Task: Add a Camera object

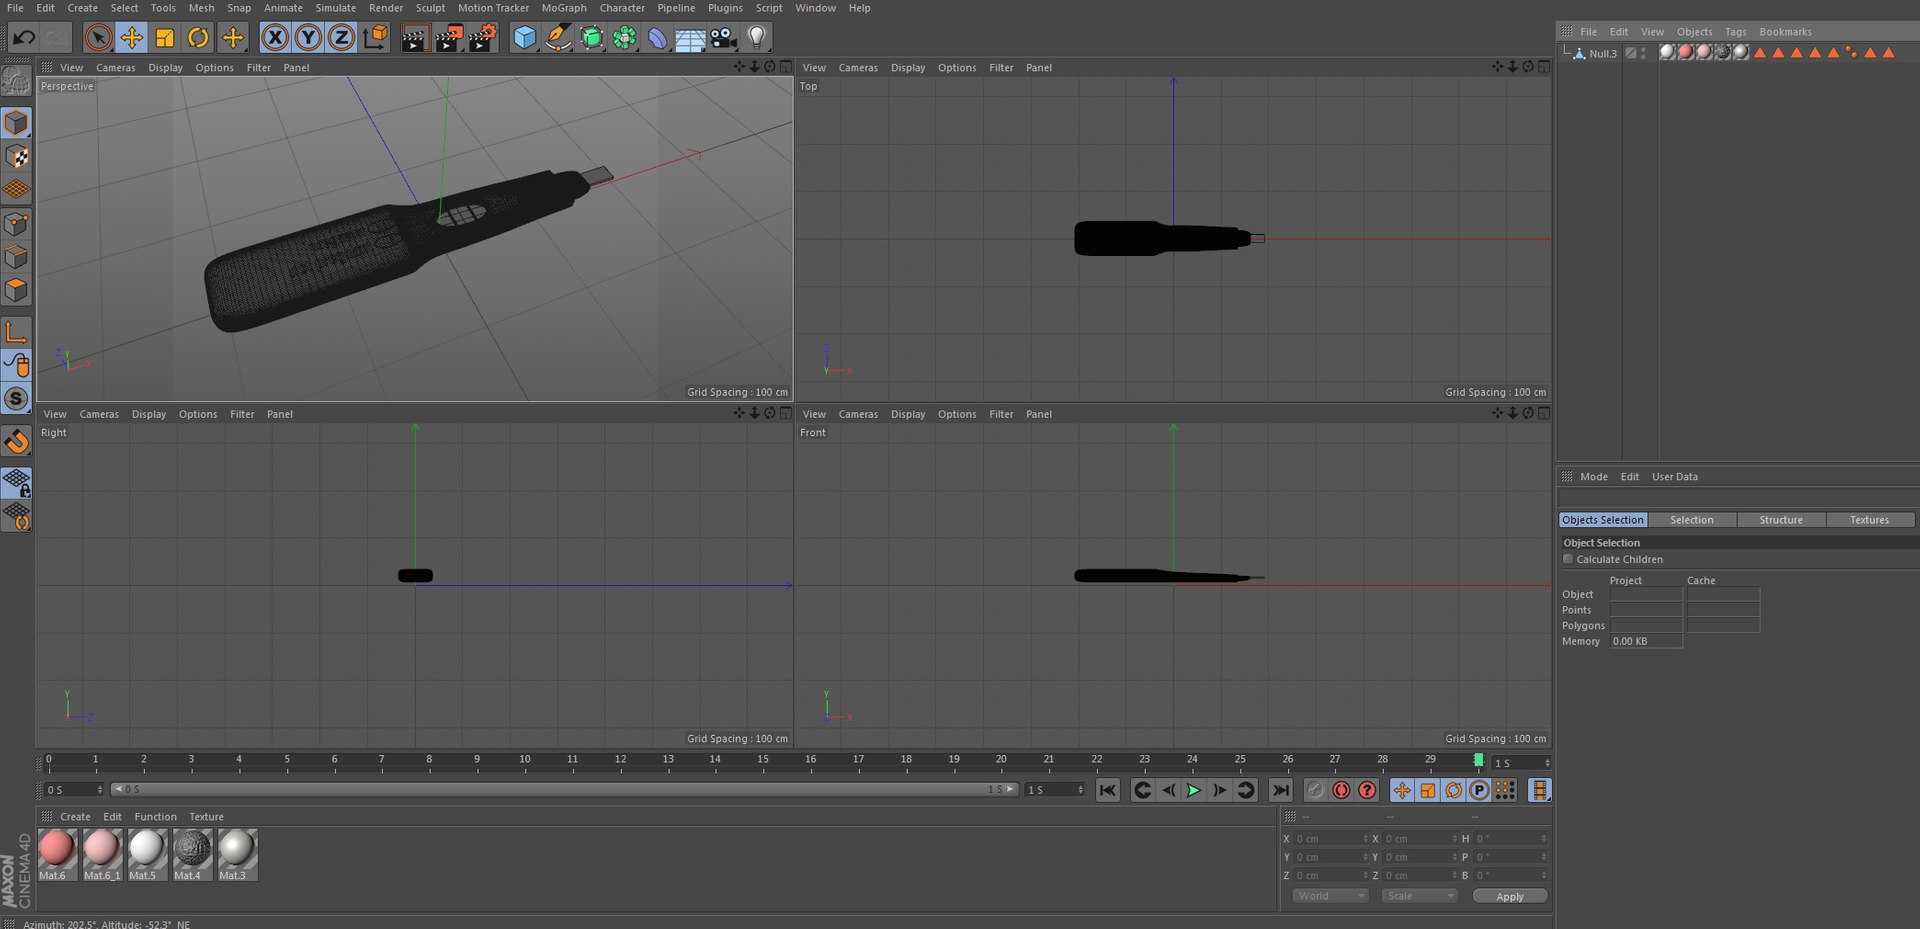Action: tap(723, 38)
